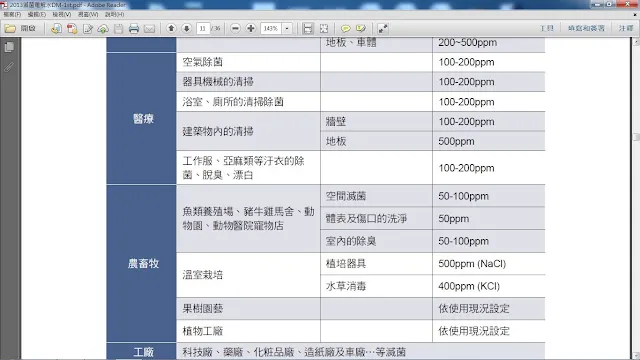This screenshot has height=360, width=640.
Task: Zoom out with the minus button
Action: pyautogui.click(x=235, y=28)
